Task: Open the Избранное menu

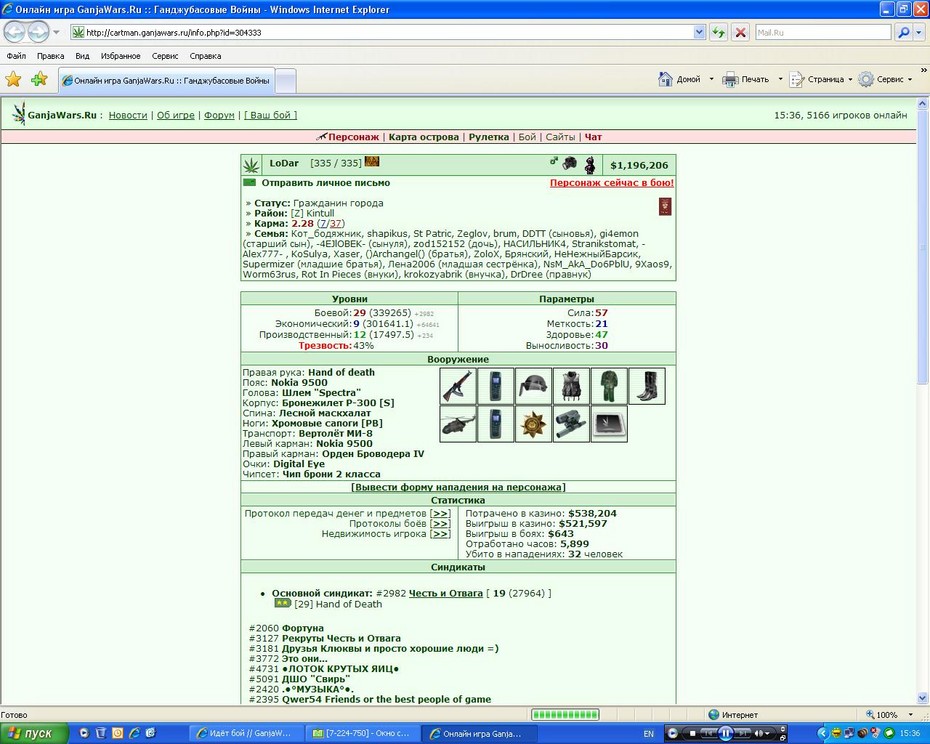Action: (x=120, y=56)
